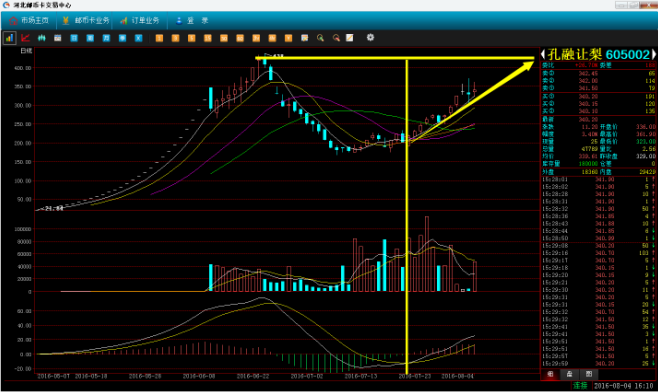Toggle the orange 1-minute period button
Screen dimensions: 658x392
pyautogui.click(x=159, y=38)
